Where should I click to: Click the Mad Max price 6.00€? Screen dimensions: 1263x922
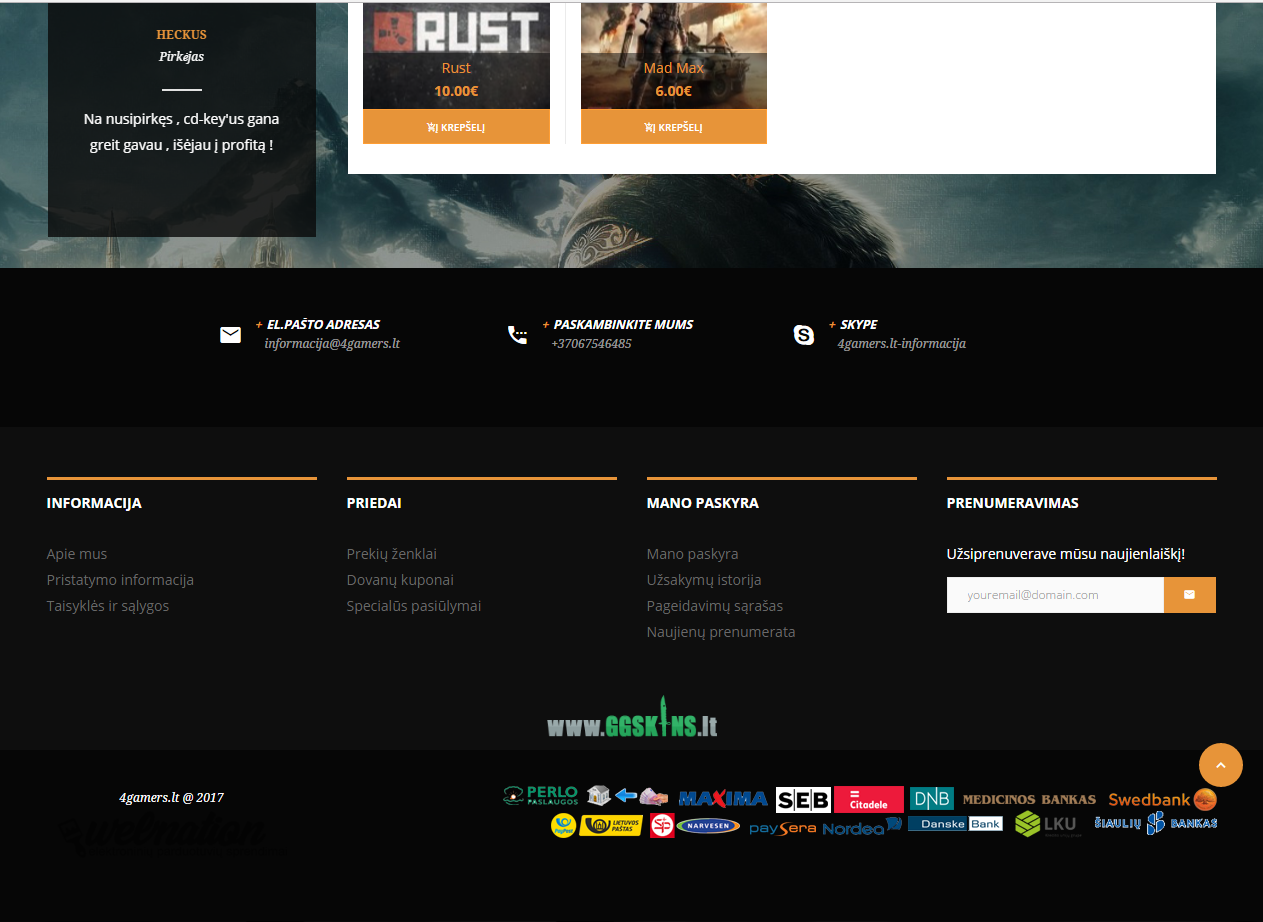674,91
